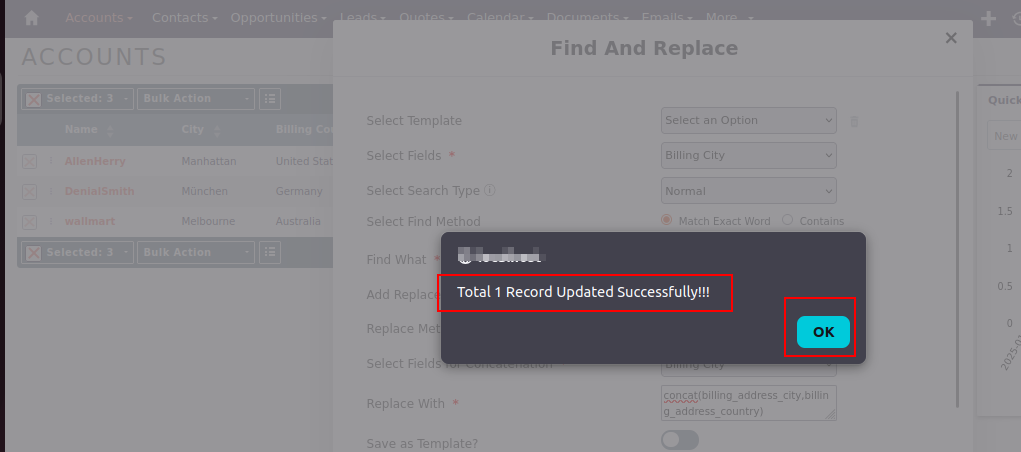Toggle the Save as Template switch
This screenshot has width=1021, height=452.
tap(680, 440)
